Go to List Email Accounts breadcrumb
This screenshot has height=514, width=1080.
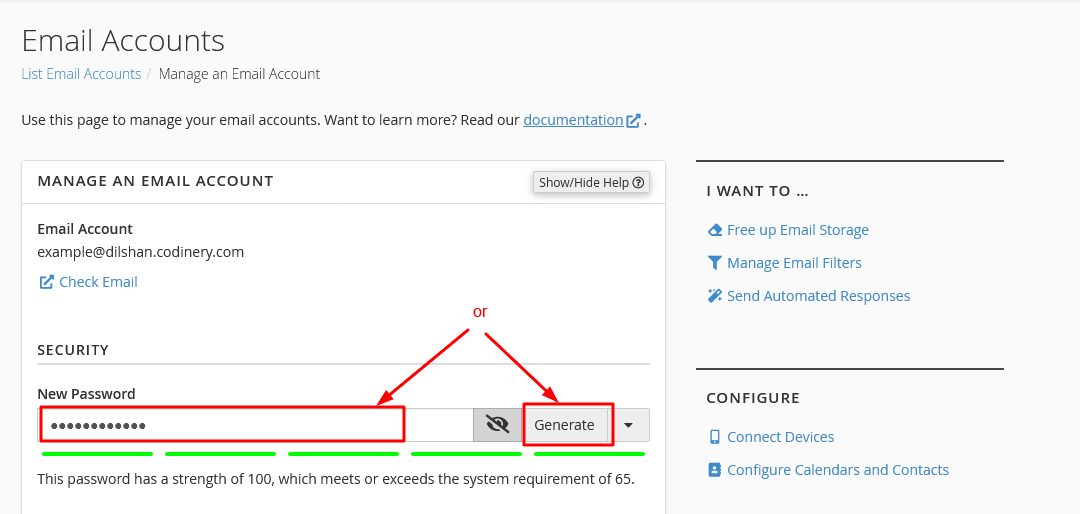coord(81,74)
